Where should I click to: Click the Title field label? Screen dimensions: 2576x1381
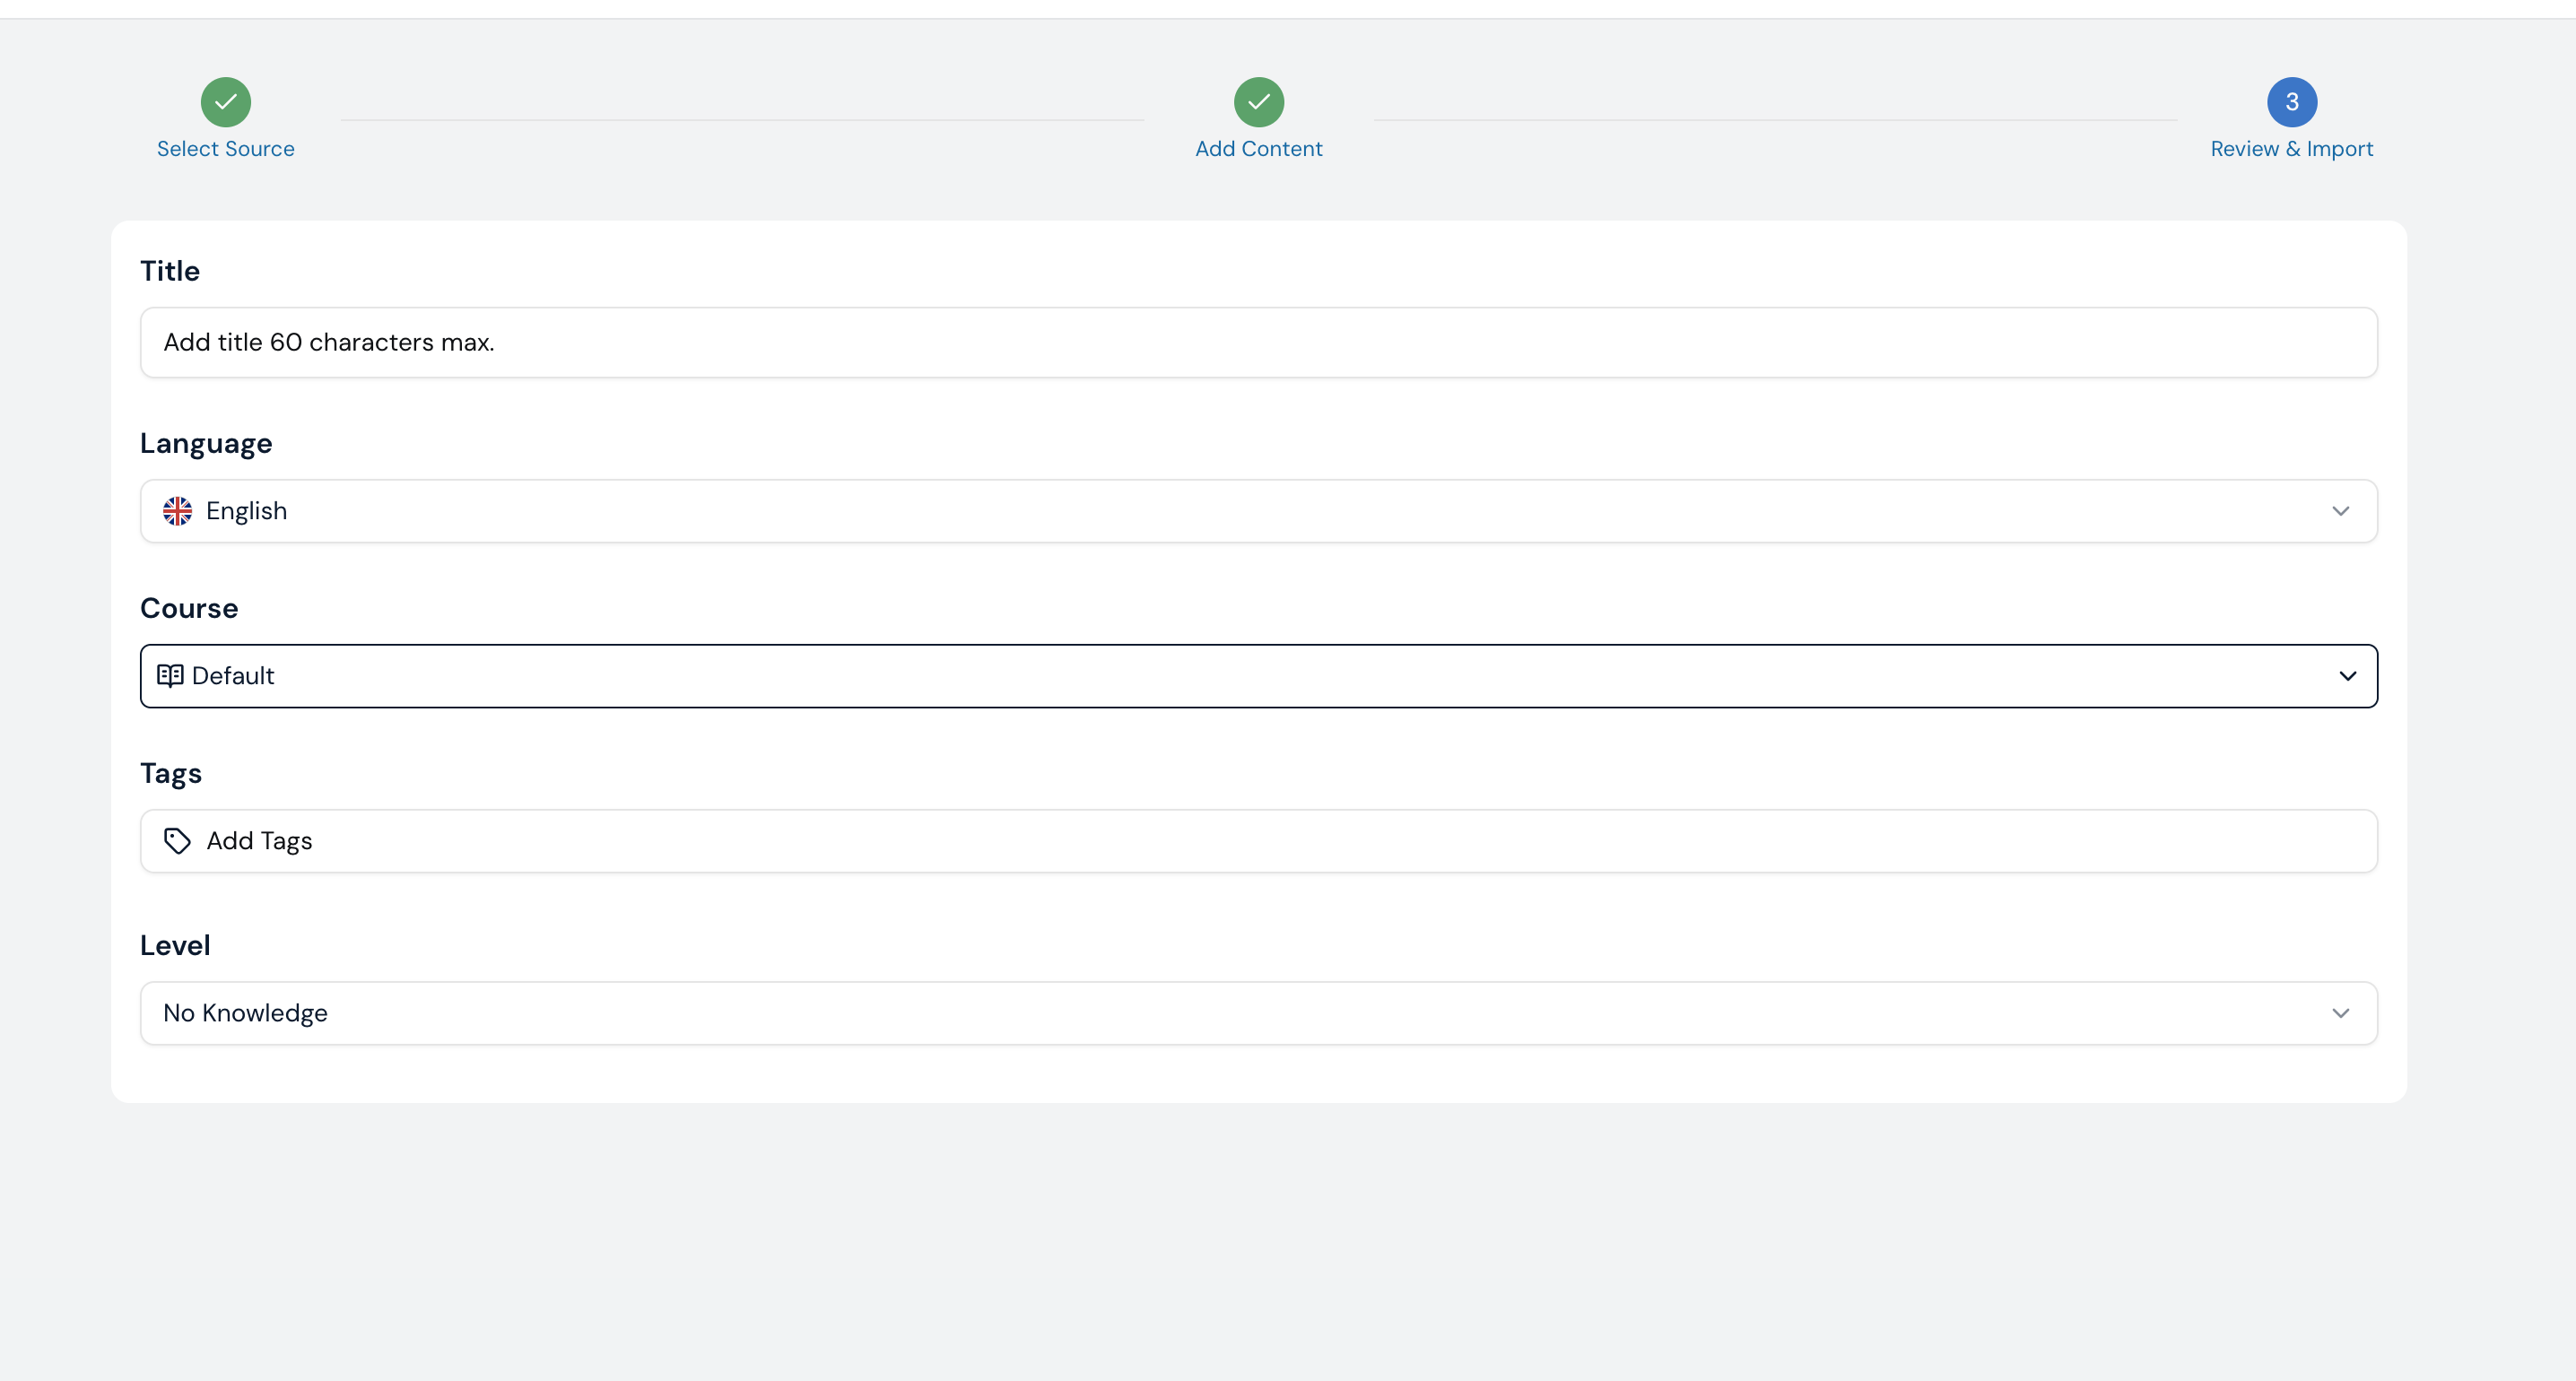[170, 271]
